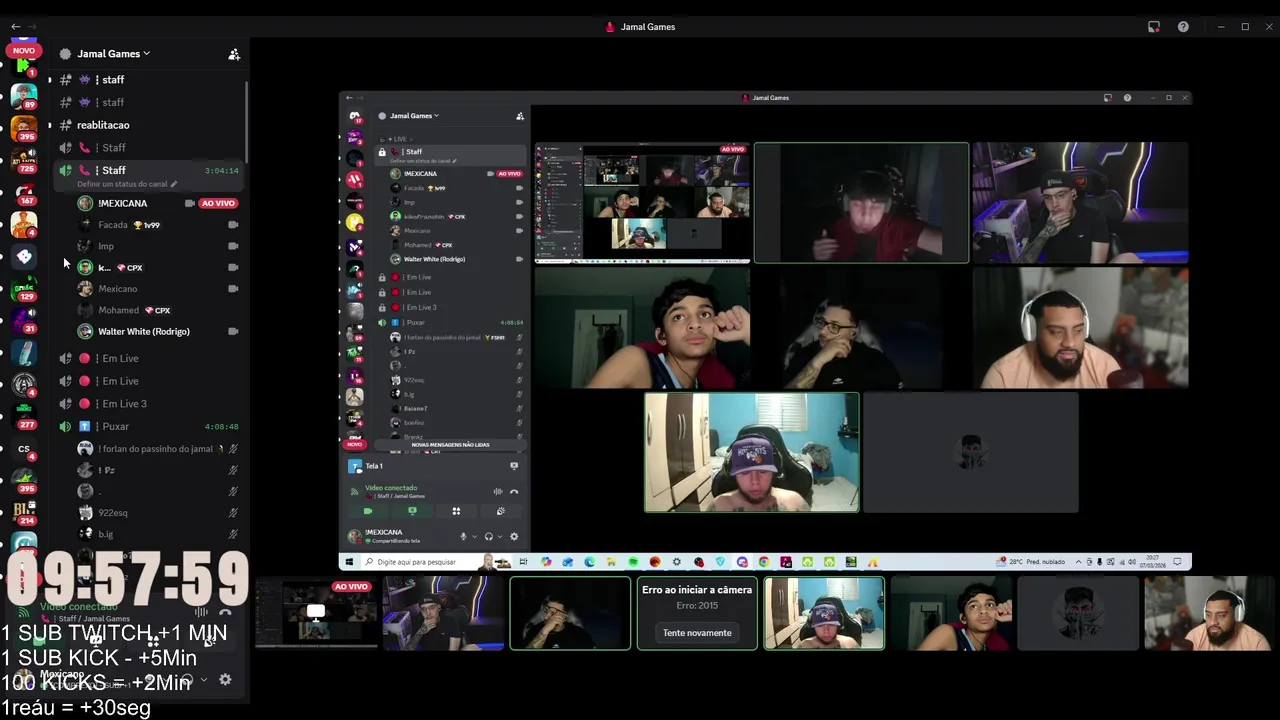
Task: Click the camera icon on Facada's row
Action: (233, 225)
